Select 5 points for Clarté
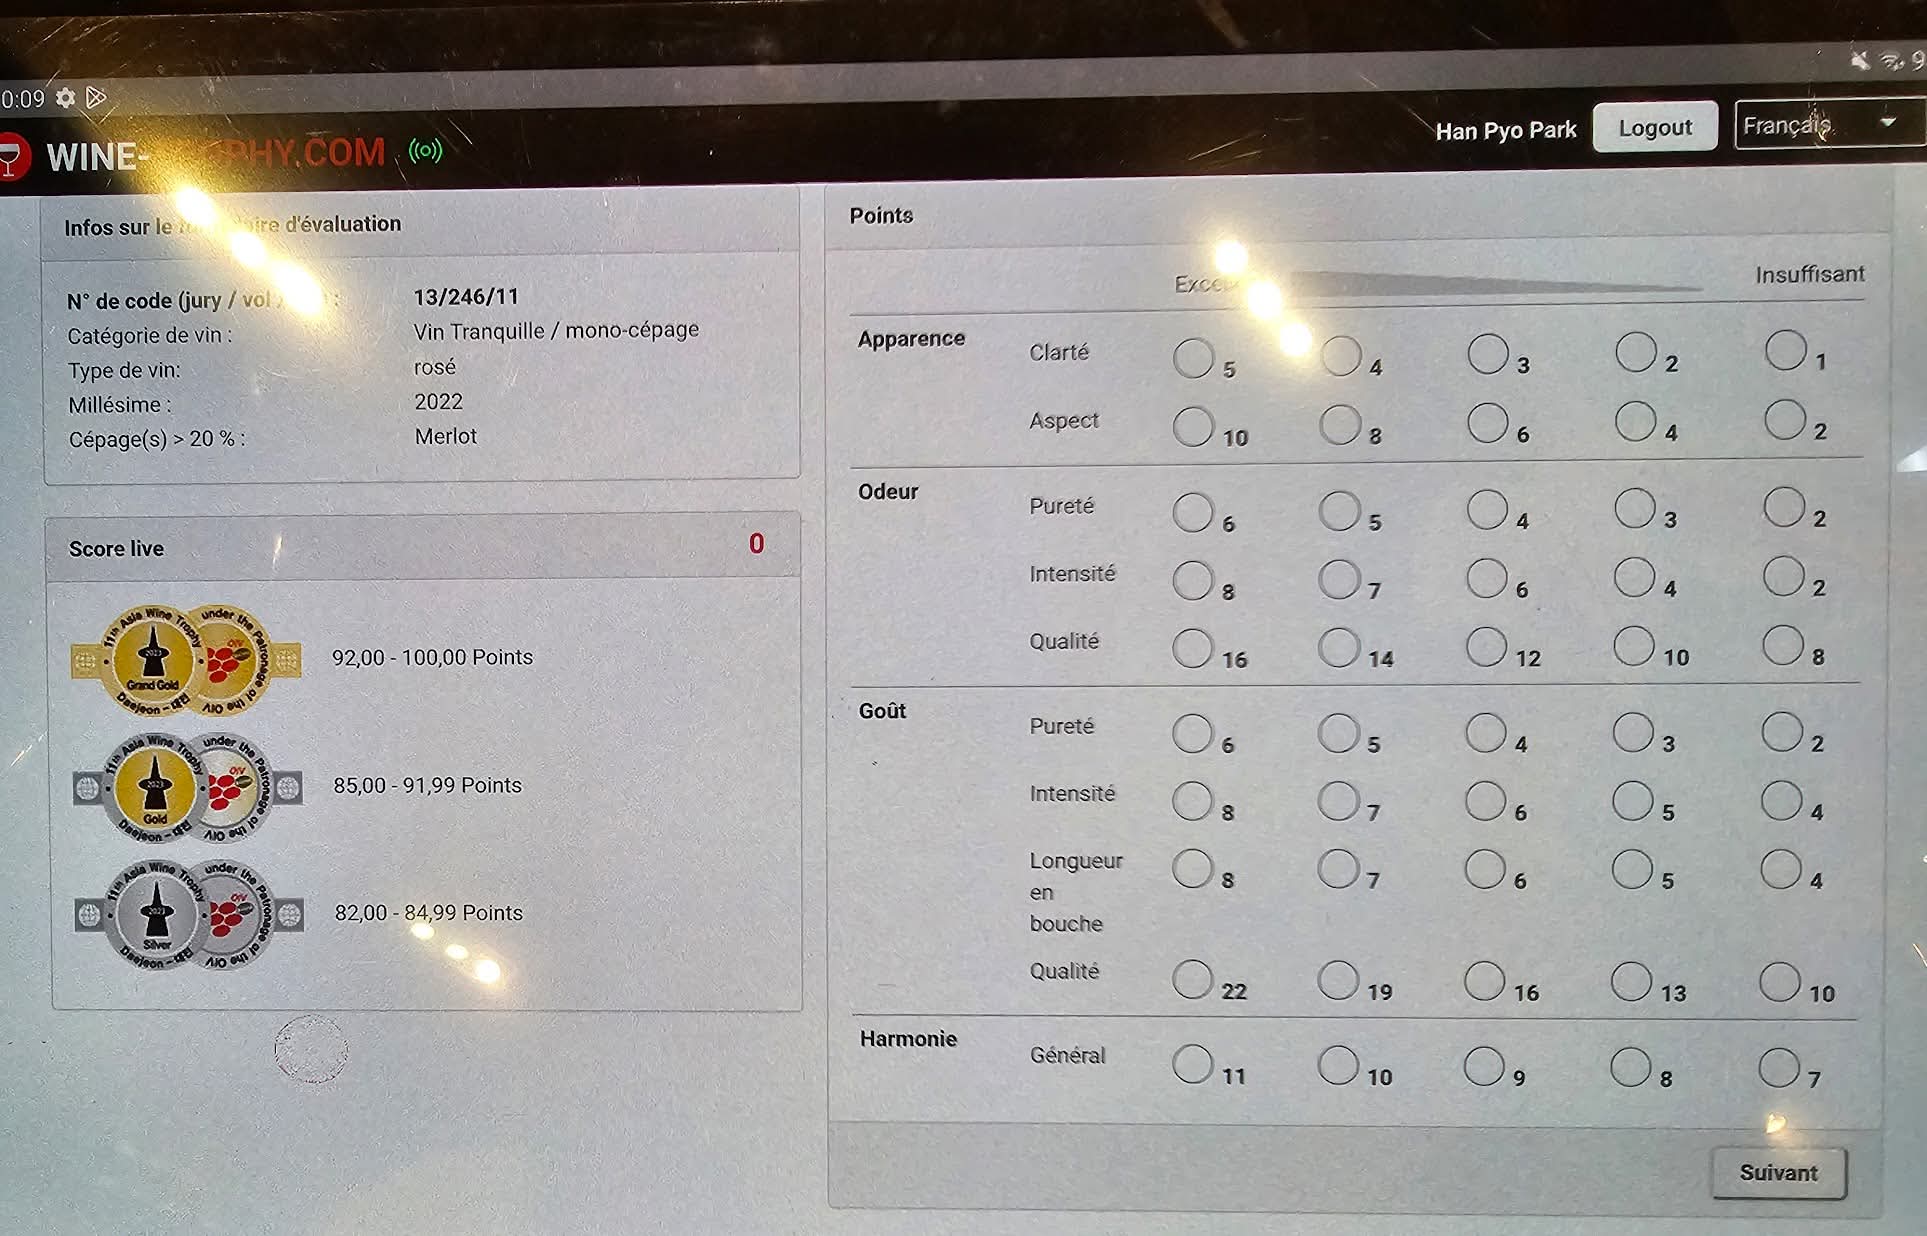This screenshot has height=1236, width=1927. click(x=1193, y=358)
